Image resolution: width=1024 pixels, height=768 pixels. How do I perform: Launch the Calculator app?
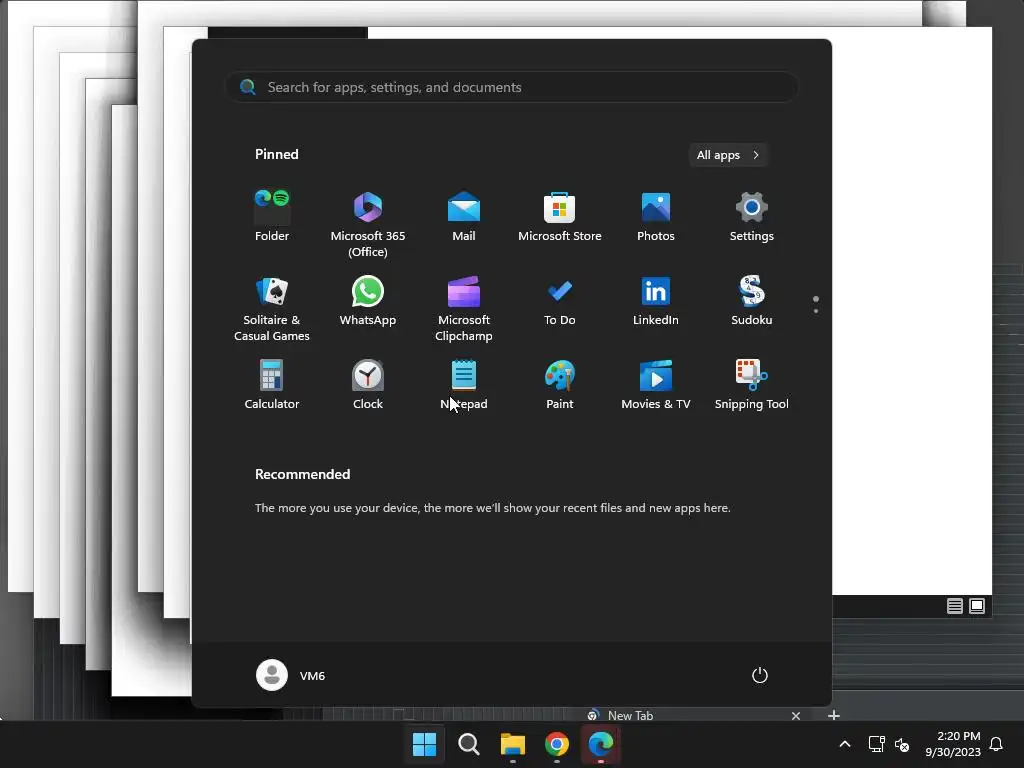coord(272,384)
